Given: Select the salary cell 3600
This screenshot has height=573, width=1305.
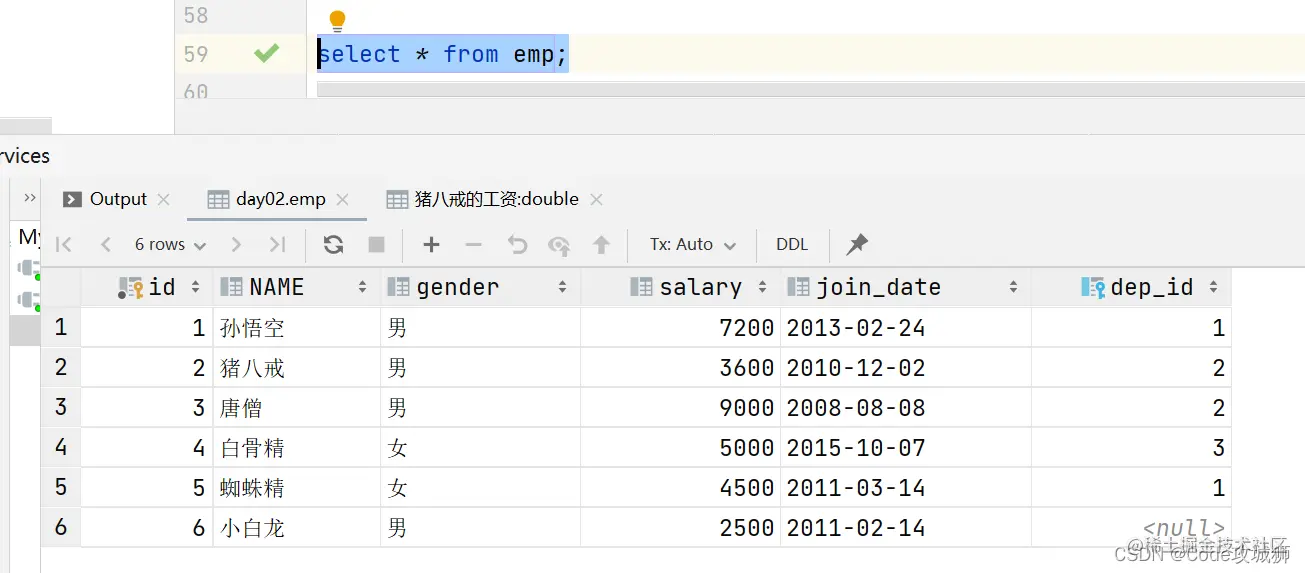Looking at the screenshot, I should click(x=680, y=367).
